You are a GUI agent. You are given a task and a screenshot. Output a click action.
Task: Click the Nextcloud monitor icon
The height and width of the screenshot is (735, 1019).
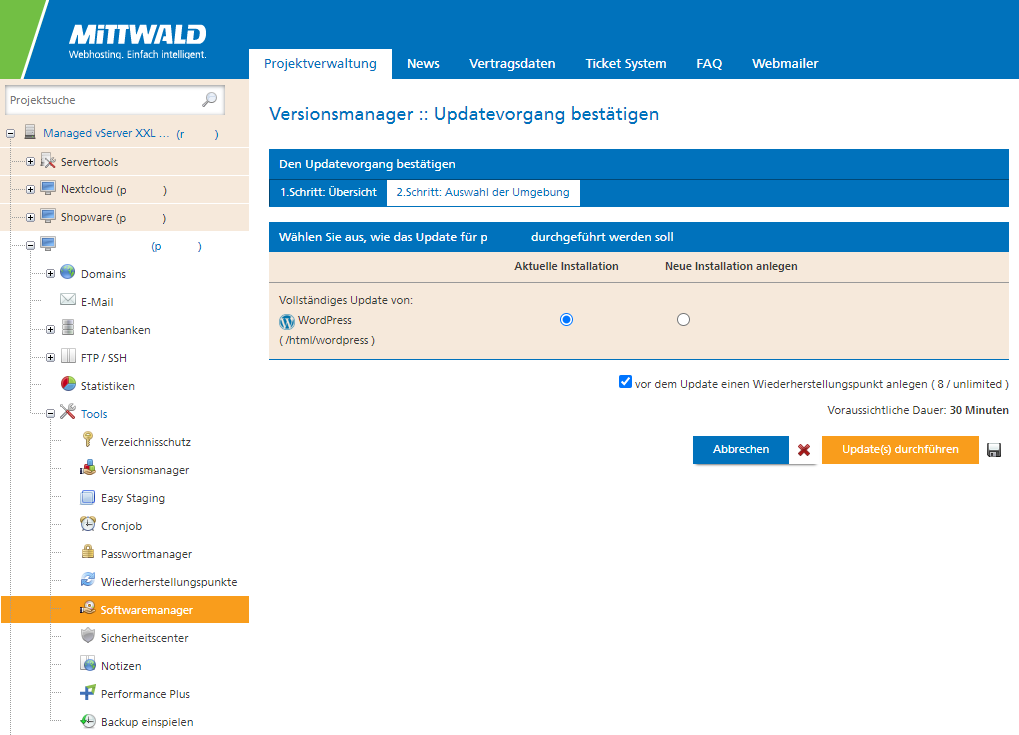pyautogui.click(x=48, y=188)
